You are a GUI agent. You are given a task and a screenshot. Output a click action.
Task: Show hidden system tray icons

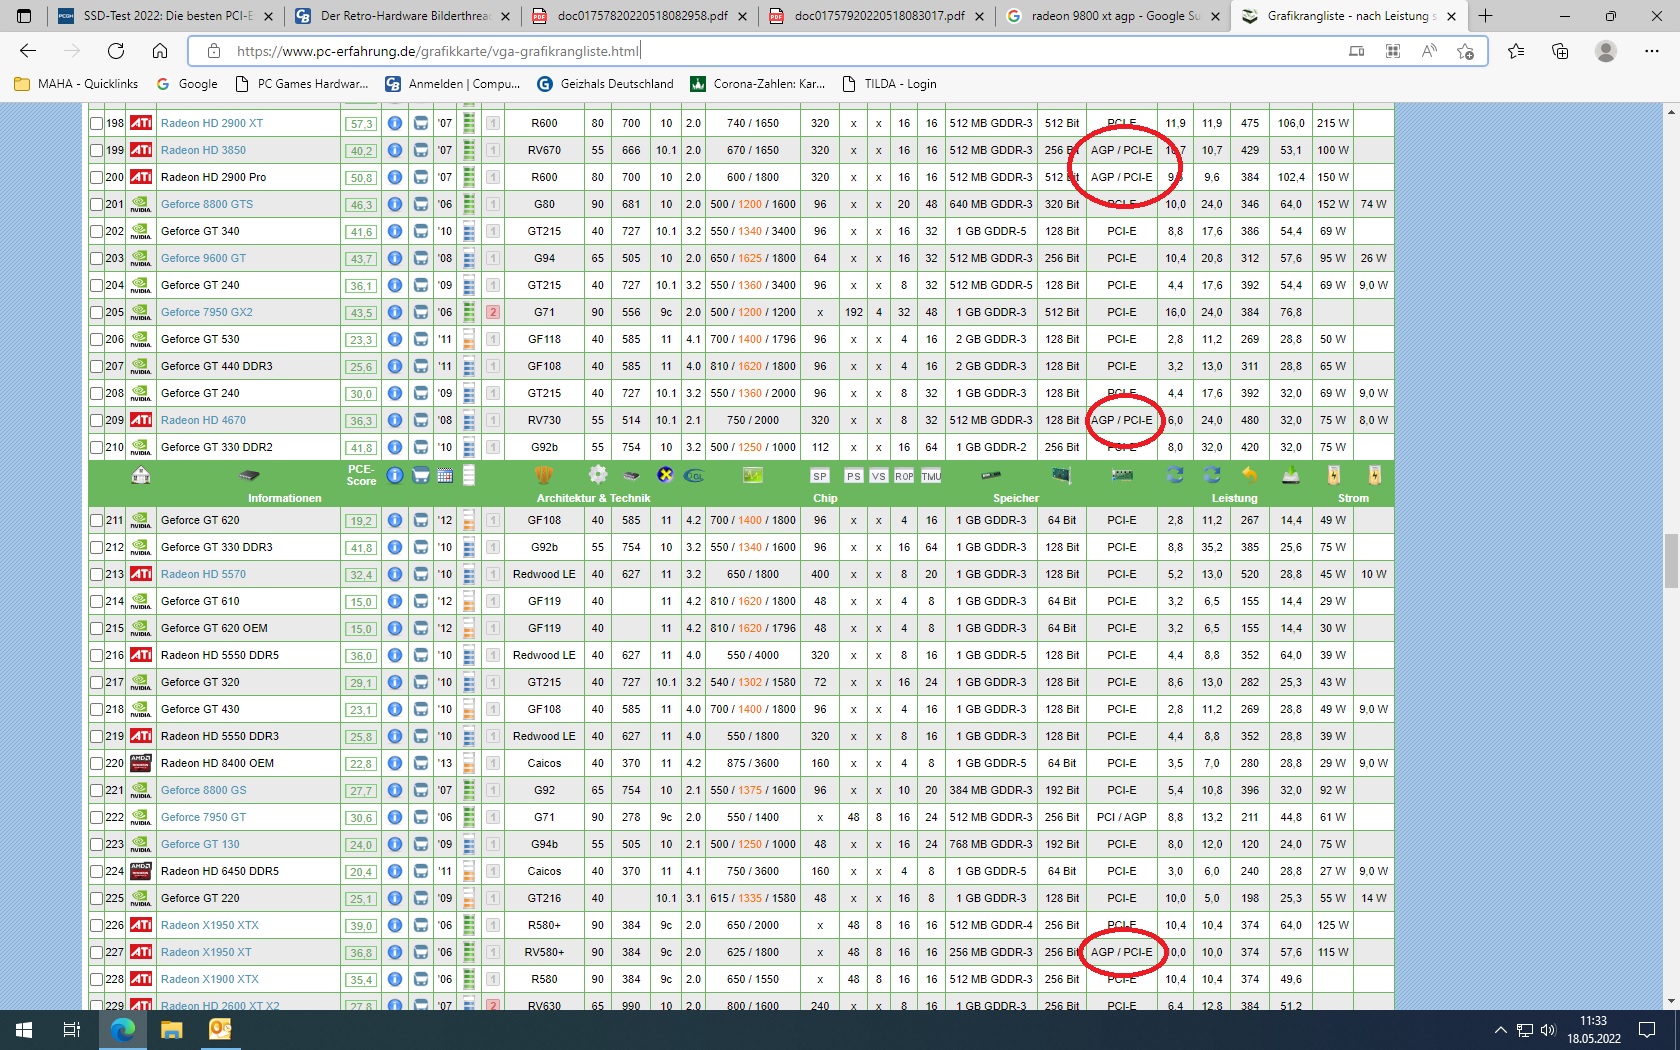[1500, 1030]
